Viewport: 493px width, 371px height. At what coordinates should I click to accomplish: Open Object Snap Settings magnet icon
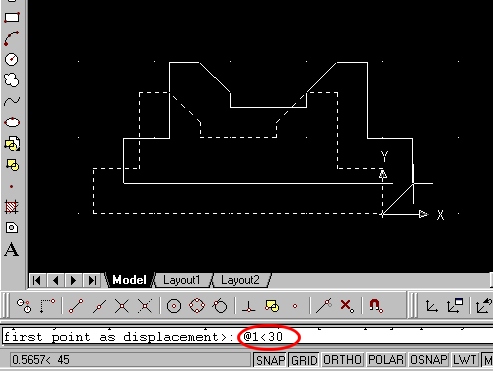(376, 306)
